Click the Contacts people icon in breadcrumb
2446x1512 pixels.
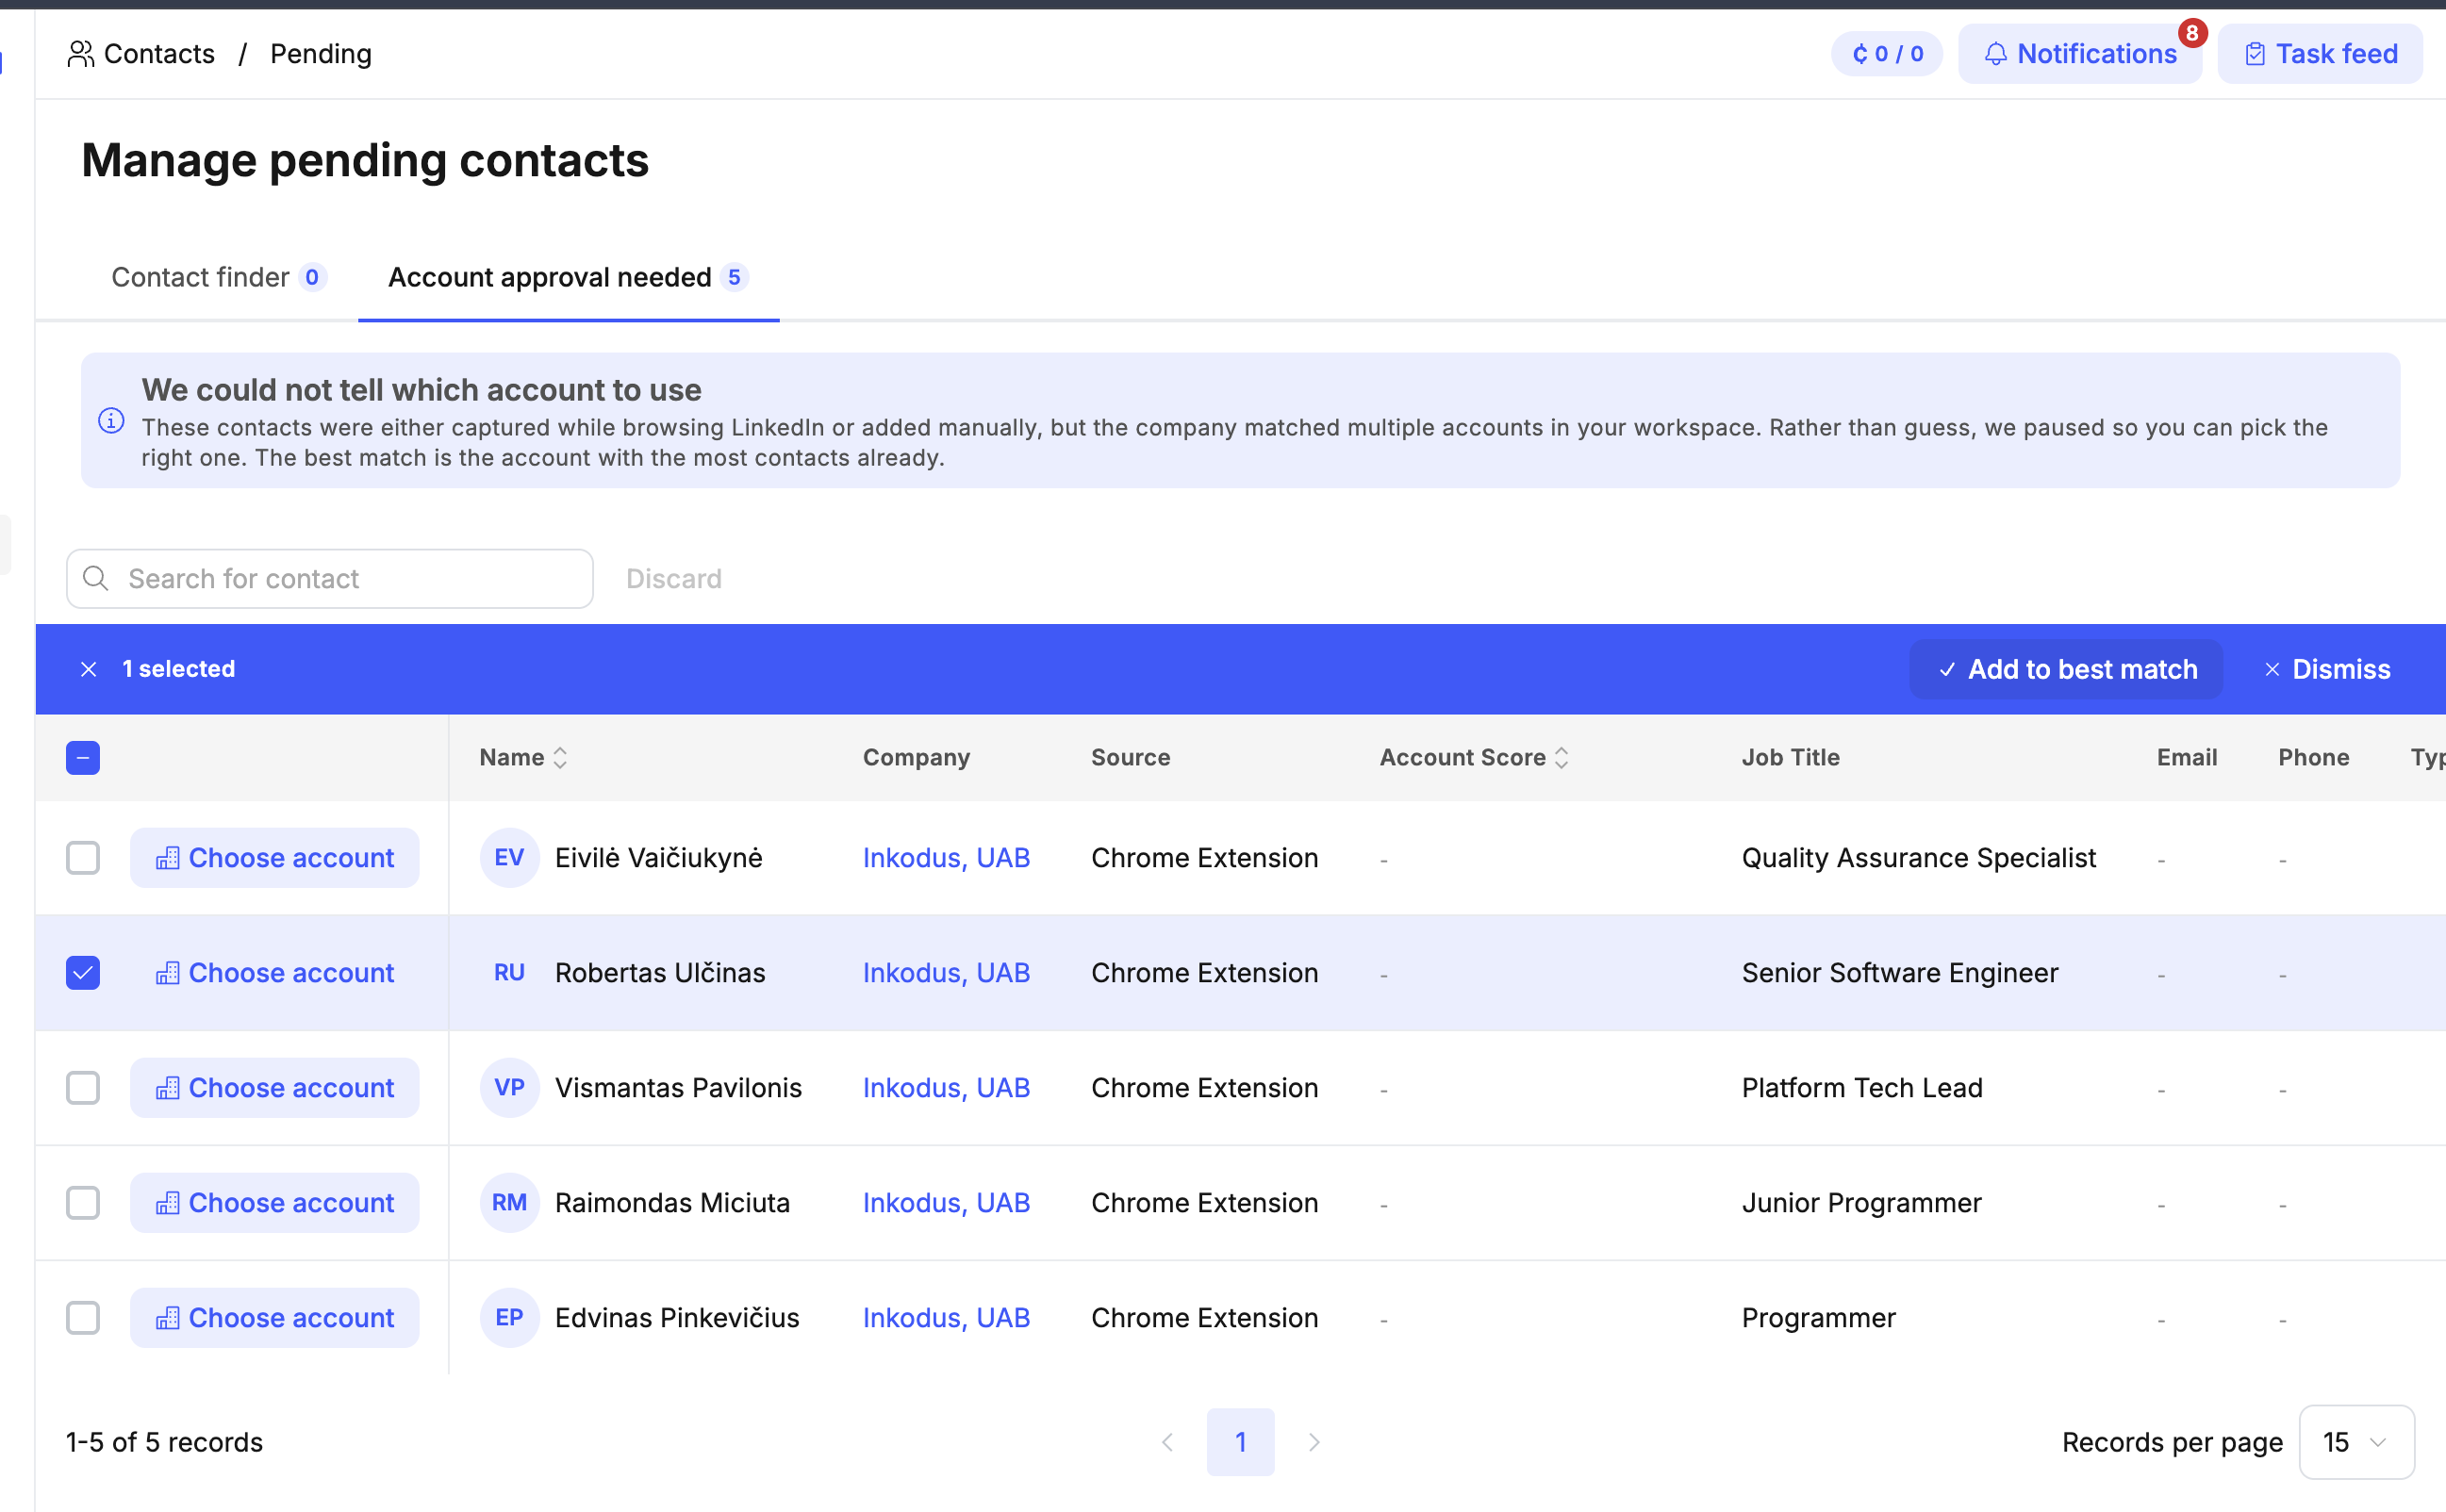(x=82, y=53)
